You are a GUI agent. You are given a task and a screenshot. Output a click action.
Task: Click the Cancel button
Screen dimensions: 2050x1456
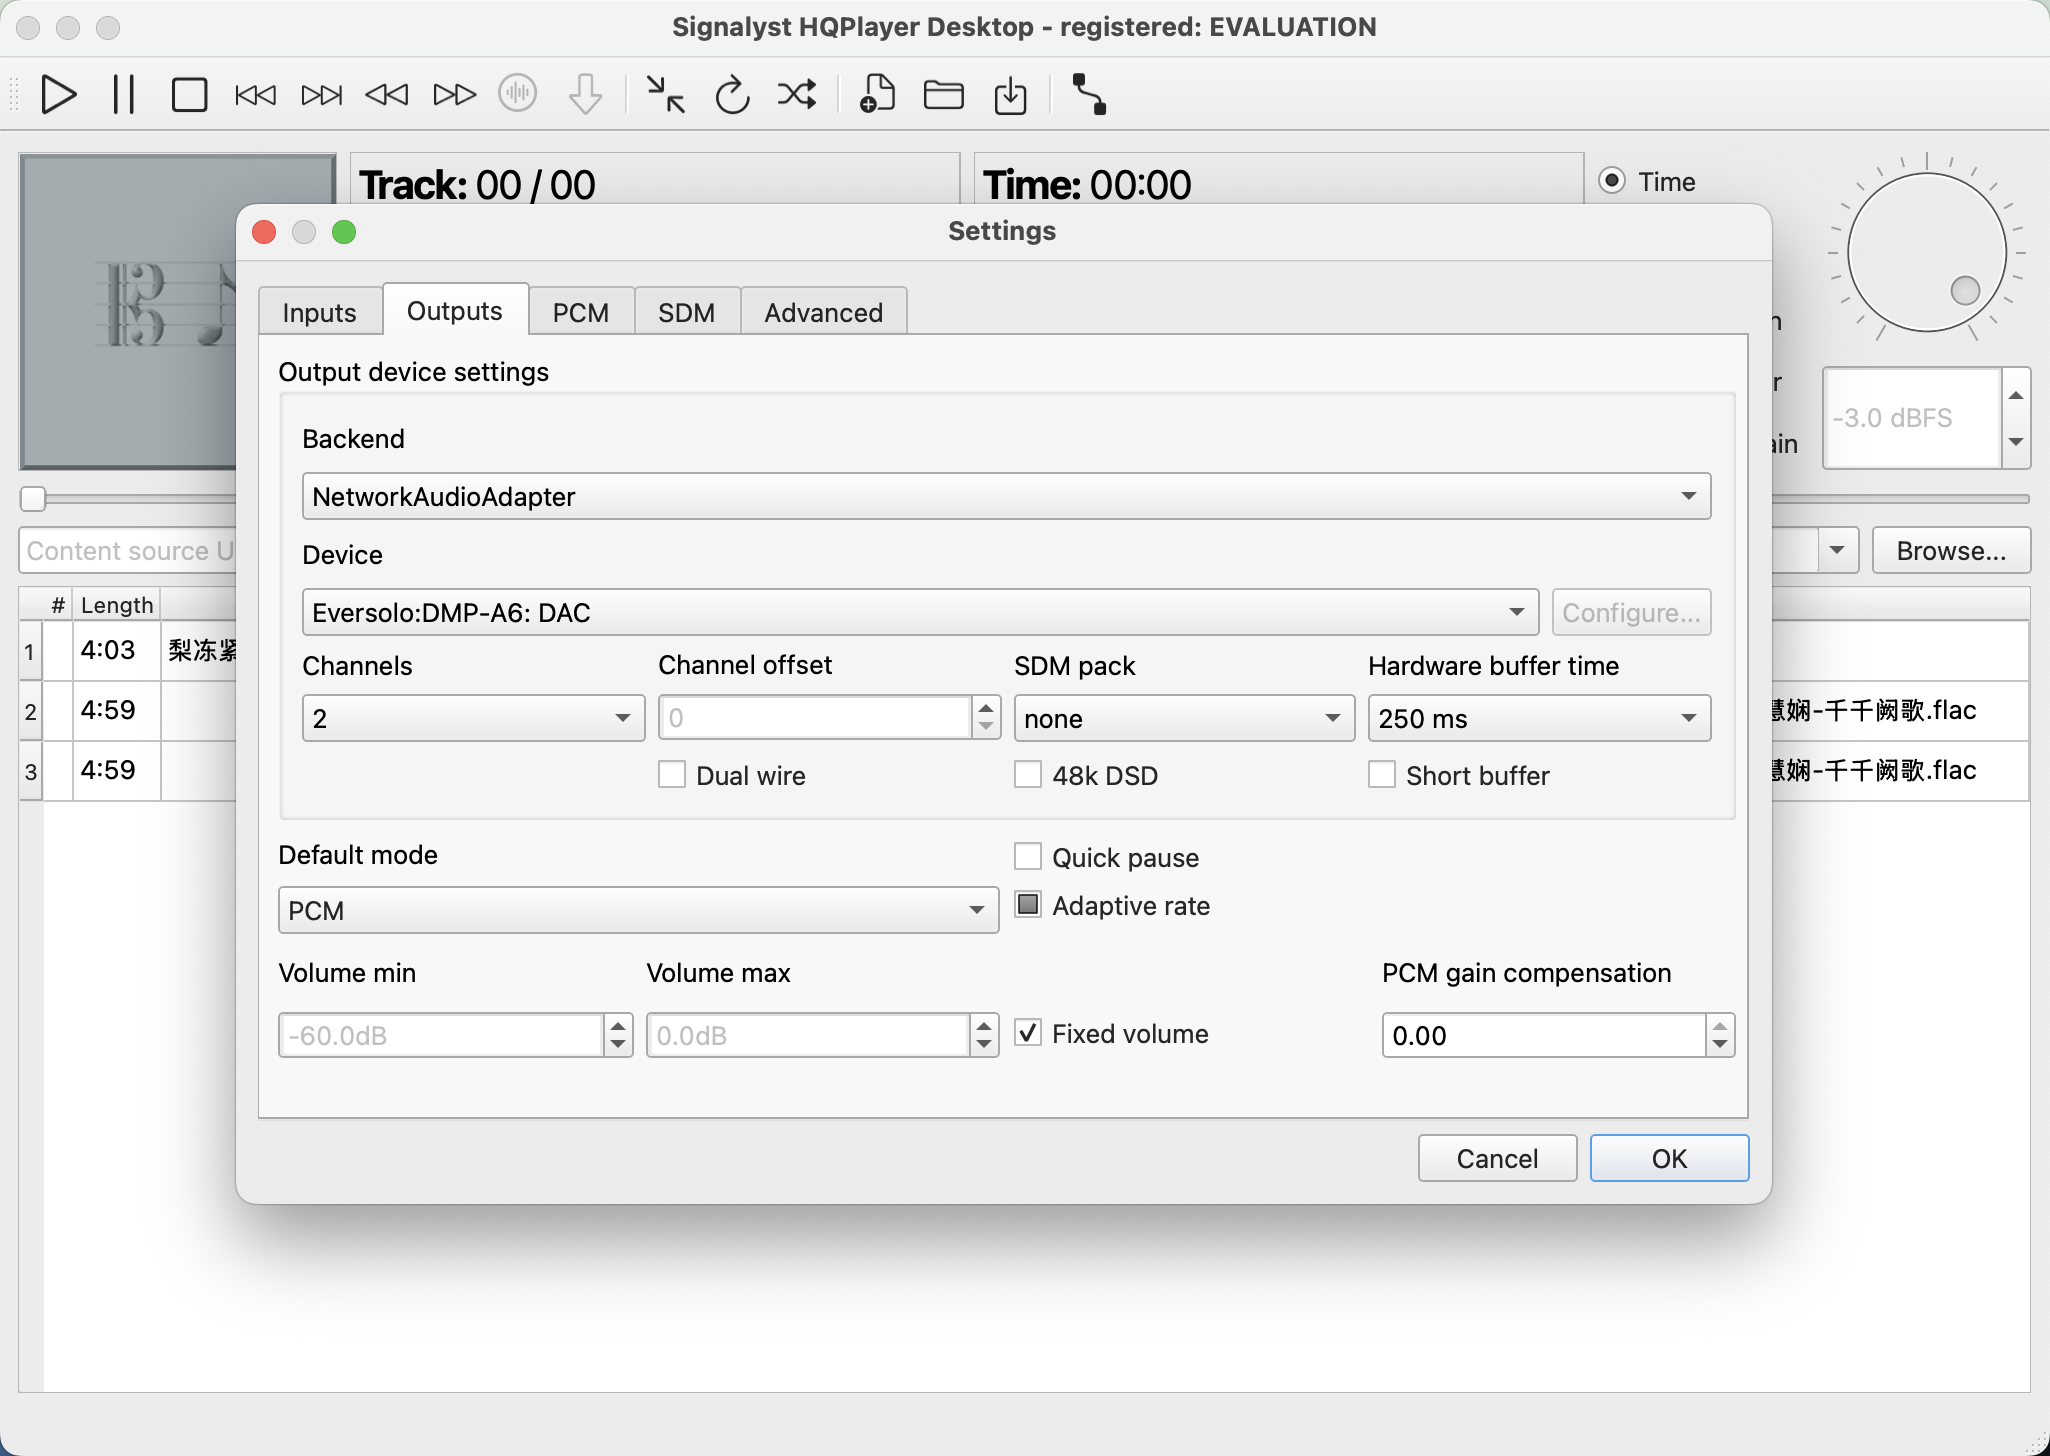click(1496, 1158)
